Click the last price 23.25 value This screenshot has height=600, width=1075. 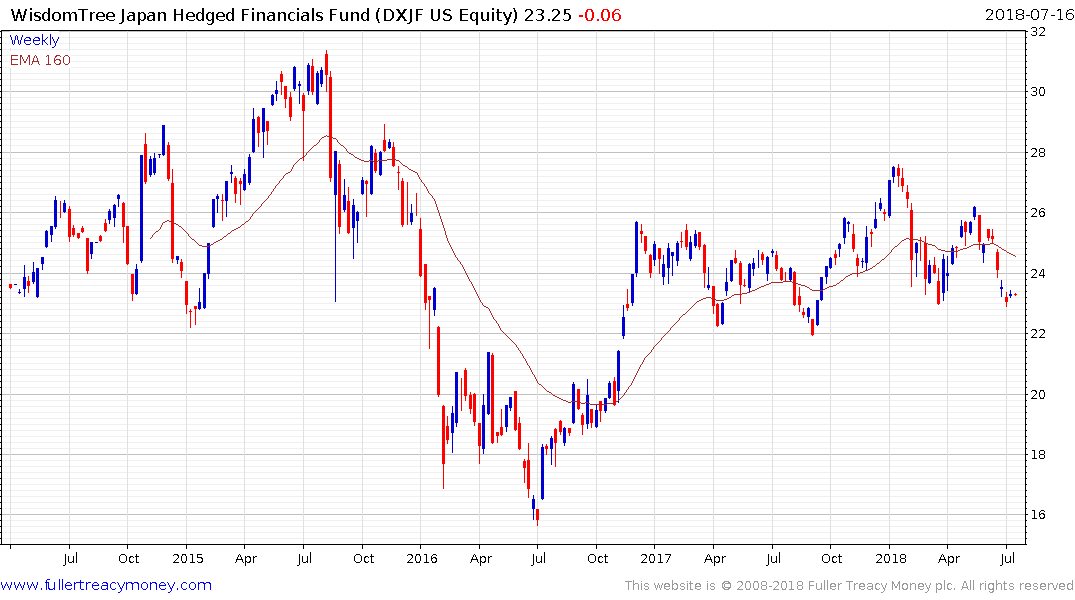[x=548, y=15]
